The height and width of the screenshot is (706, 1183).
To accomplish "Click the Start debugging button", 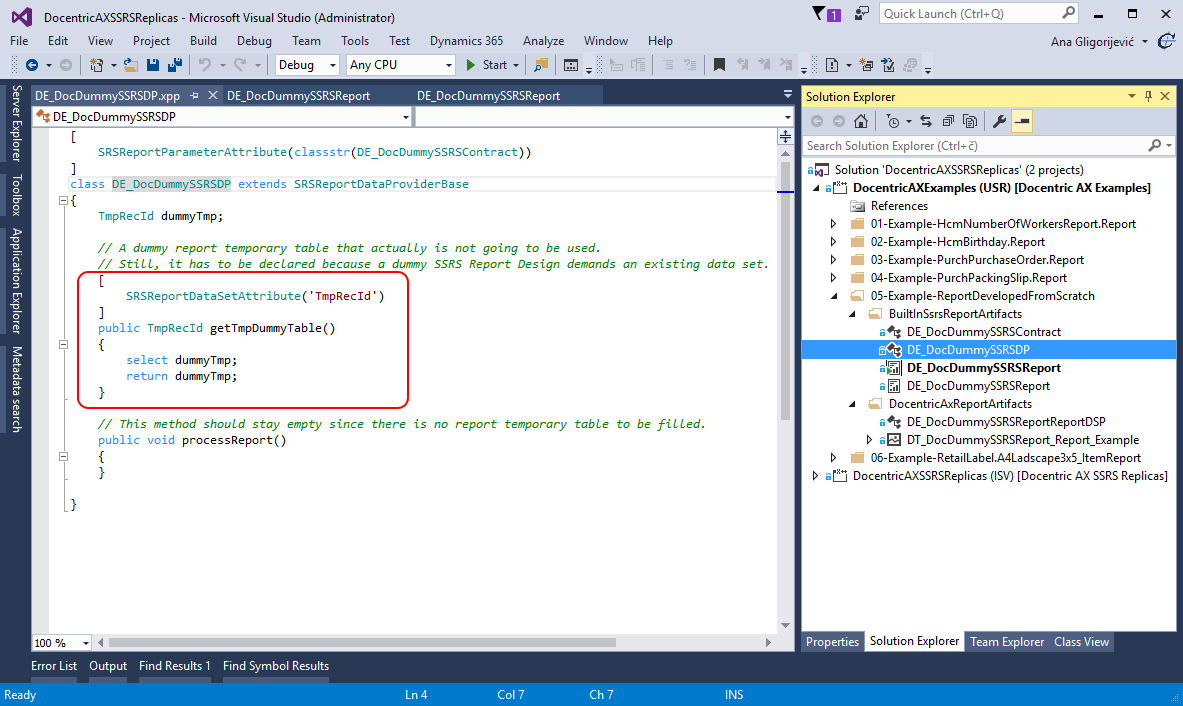I will (487, 65).
